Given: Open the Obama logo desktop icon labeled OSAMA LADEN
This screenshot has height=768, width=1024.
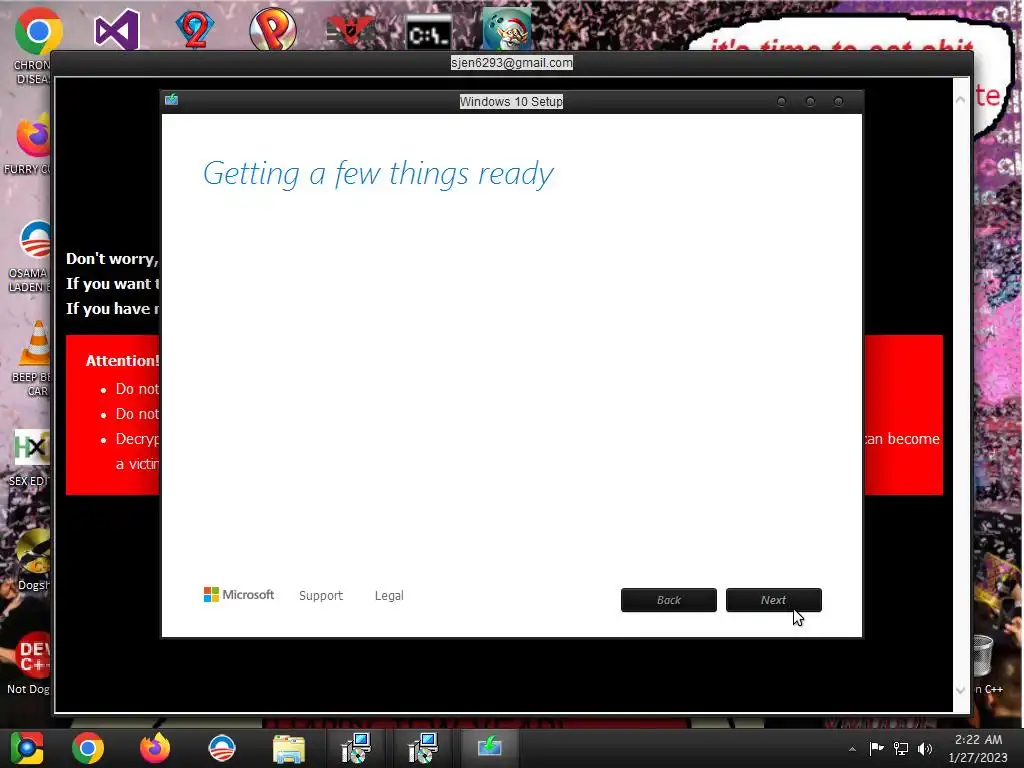Looking at the screenshot, I should click(34, 240).
